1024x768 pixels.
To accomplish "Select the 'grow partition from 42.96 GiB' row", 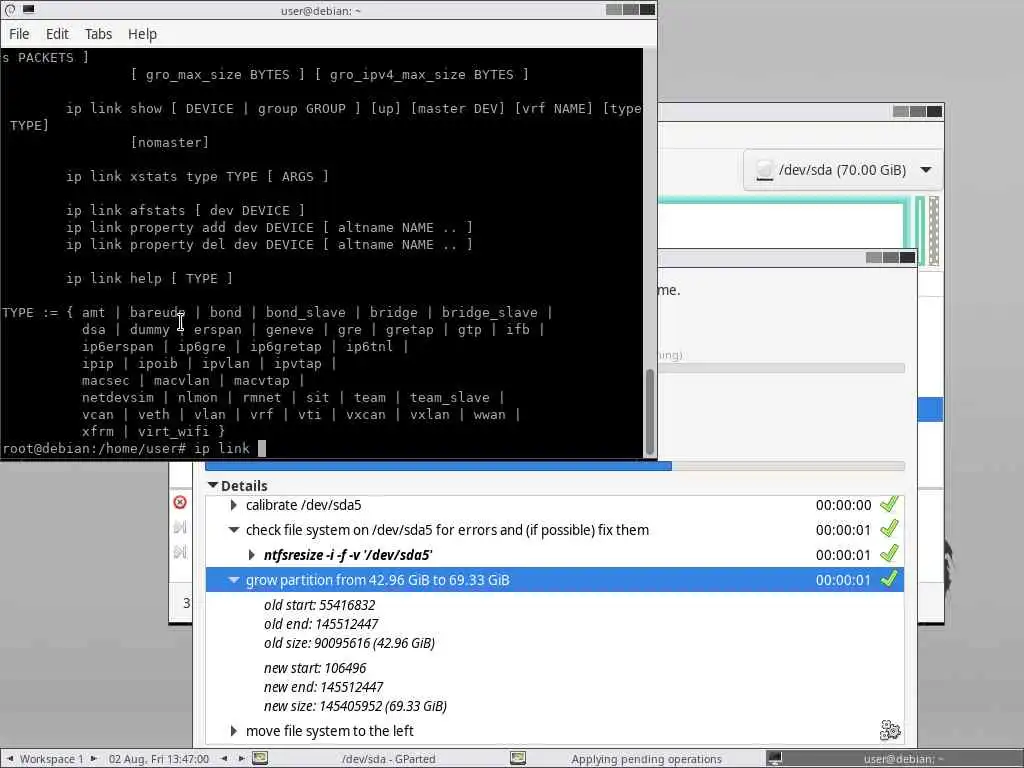I will tap(554, 580).
